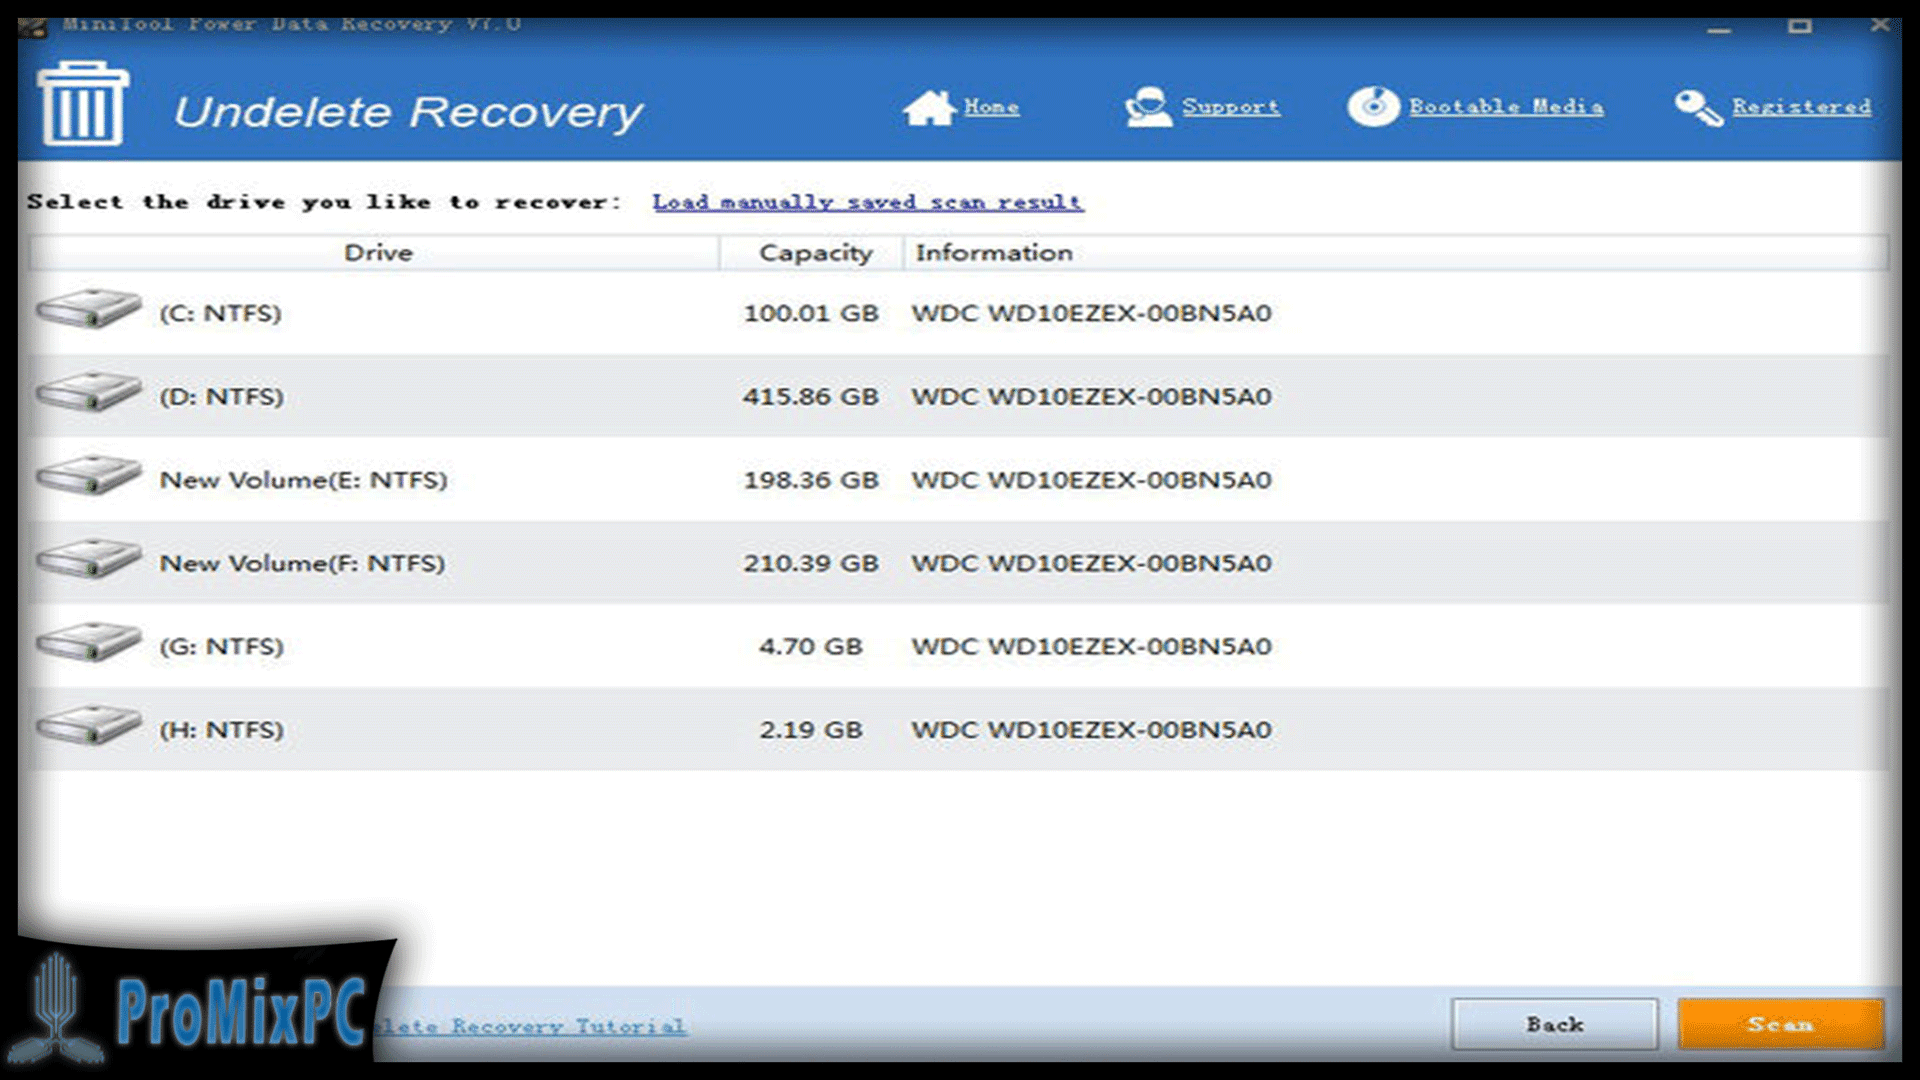This screenshot has width=1920, height=1080.
Task: Click the drive icon for G: NTFS
Action: [89, 641]
